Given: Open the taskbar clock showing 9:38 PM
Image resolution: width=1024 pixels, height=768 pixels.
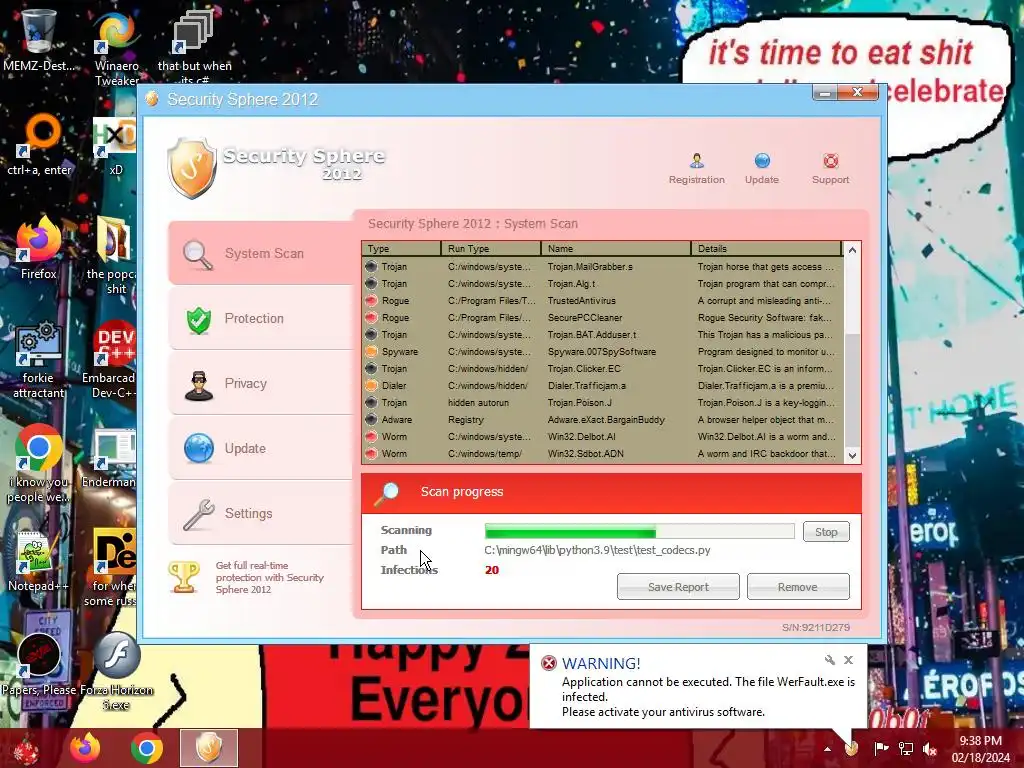Looking at the screenshot, I should click(x=980, y=749).
